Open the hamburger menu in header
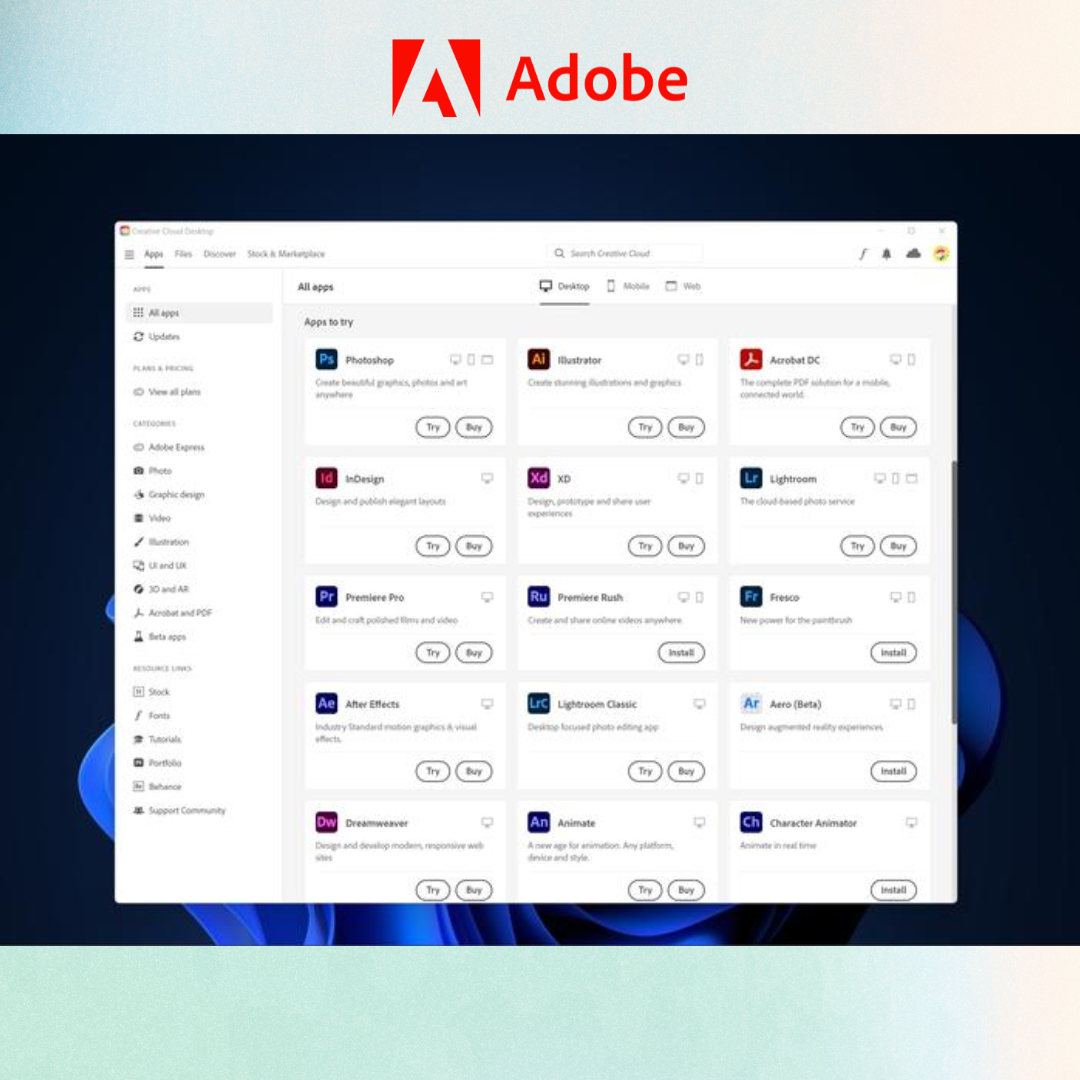Screen dimensions: 1080x1080 click(x=129, y=254)
